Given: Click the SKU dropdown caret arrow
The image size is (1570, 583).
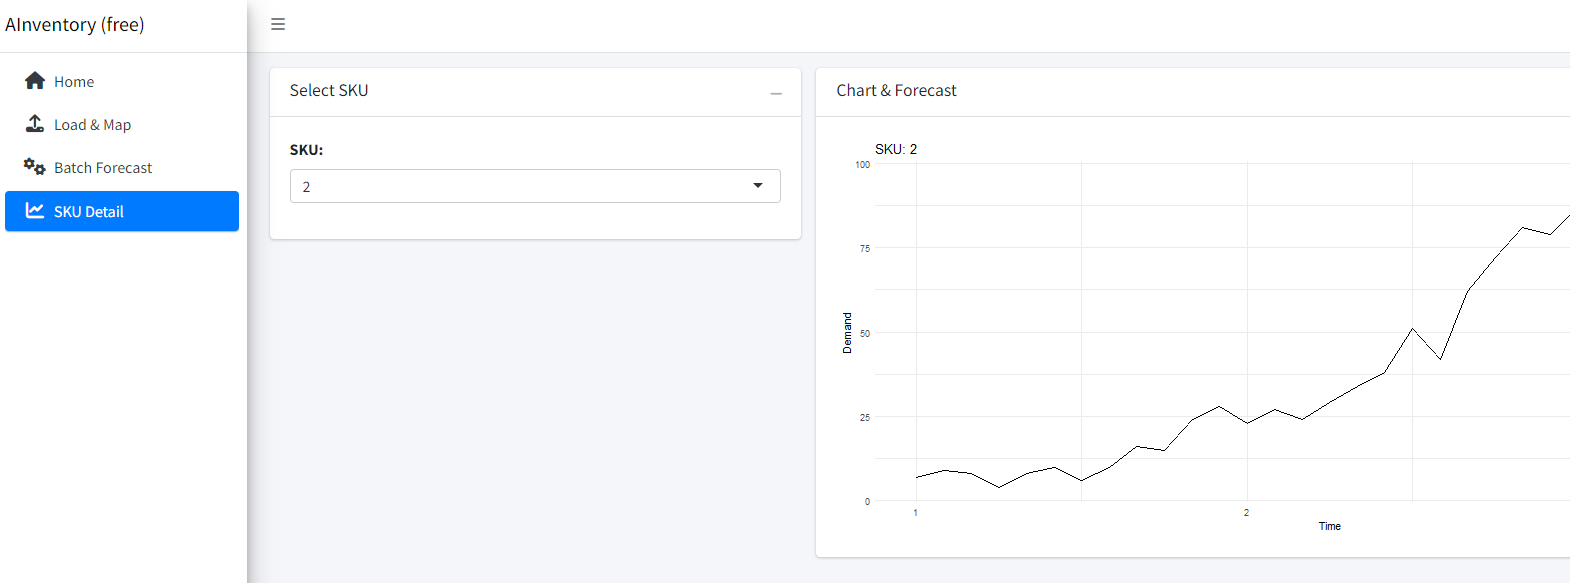Looking at the screenshot, I should click(758, 186).
